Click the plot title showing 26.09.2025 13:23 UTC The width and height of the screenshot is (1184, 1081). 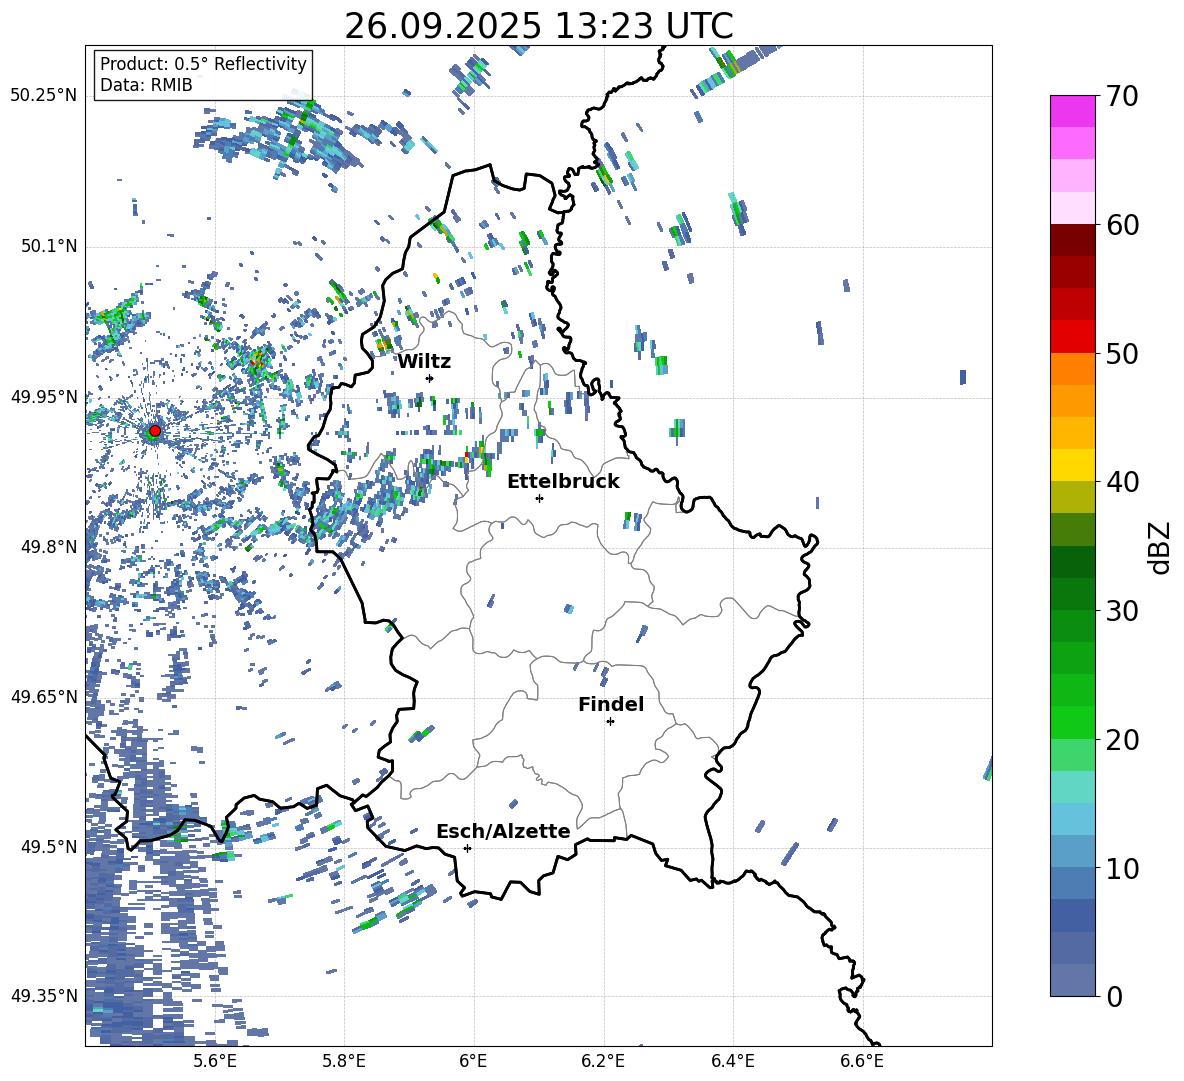tap(538, 26)
